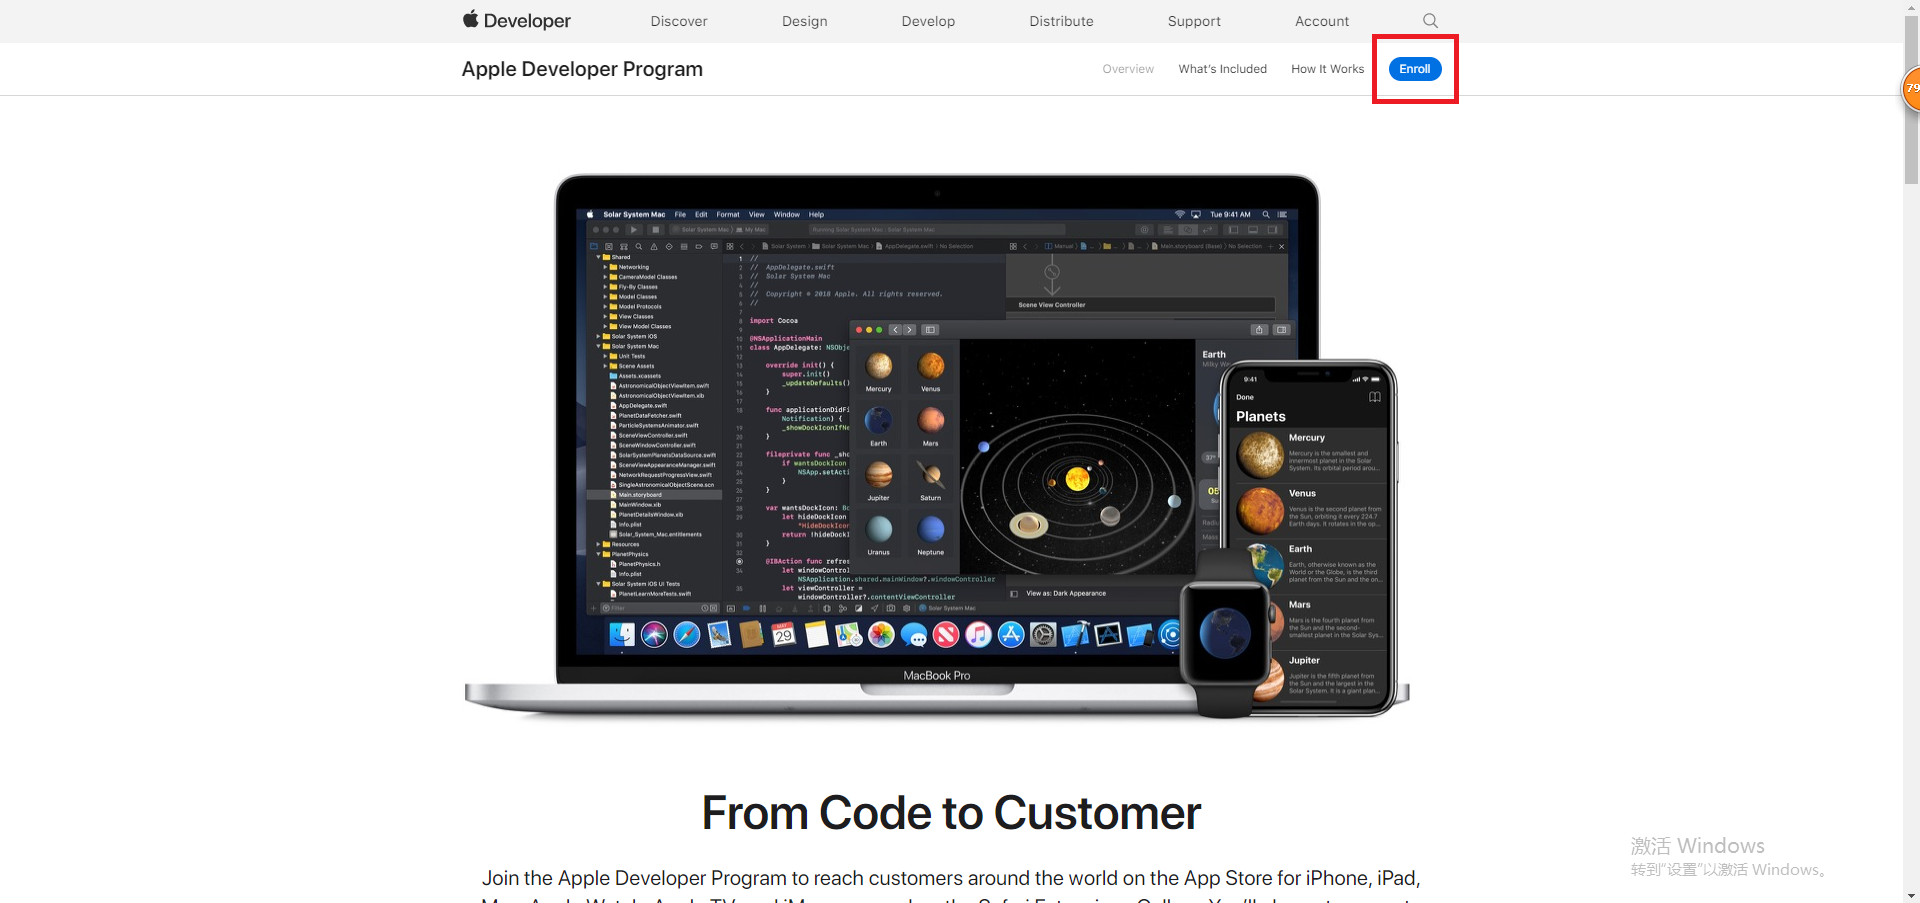1920x903 pixels.
Task: Open the Distribute menu
Action: [x=1062, y=21]
